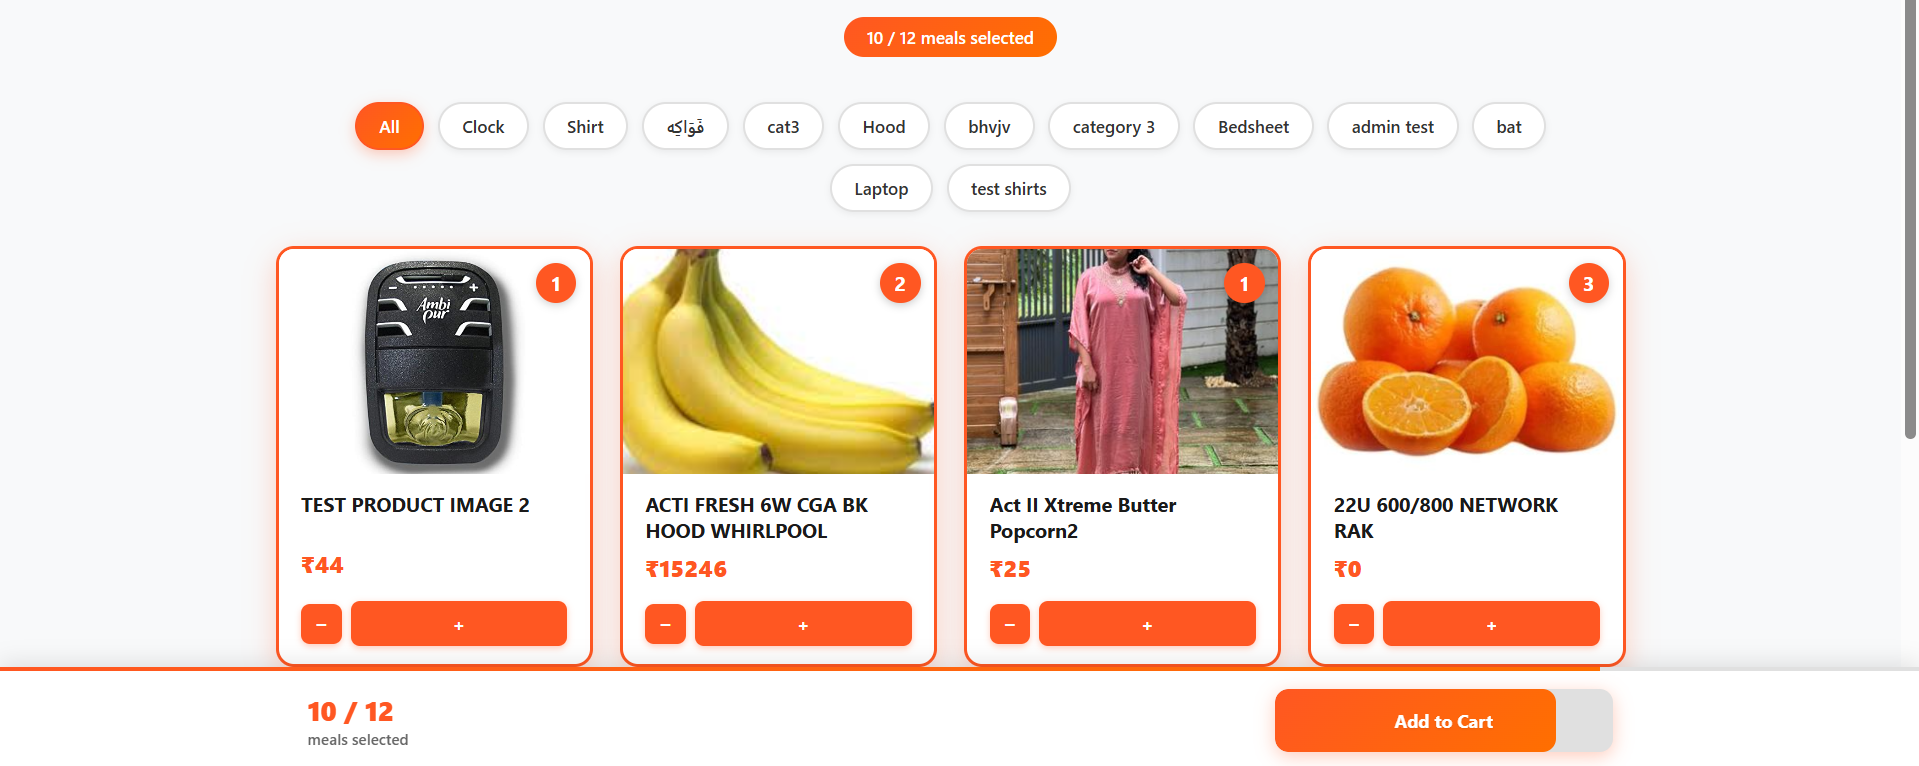The width and height of the screenshot is (1919, 766).
Task: Decrease quantity of TEST PRODUCT IMAGE 2
Action: coord(321,624)
